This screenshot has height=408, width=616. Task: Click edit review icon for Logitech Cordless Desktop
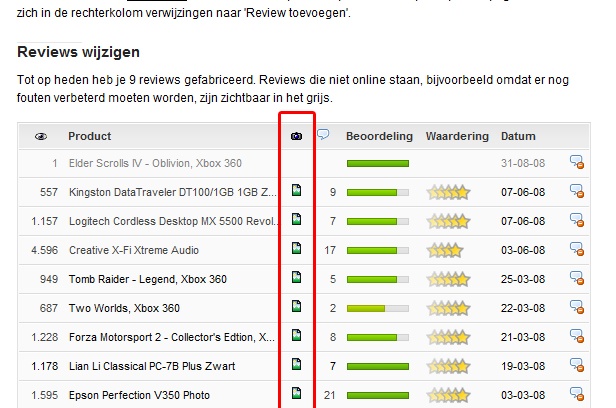click(x=577, y=220)
